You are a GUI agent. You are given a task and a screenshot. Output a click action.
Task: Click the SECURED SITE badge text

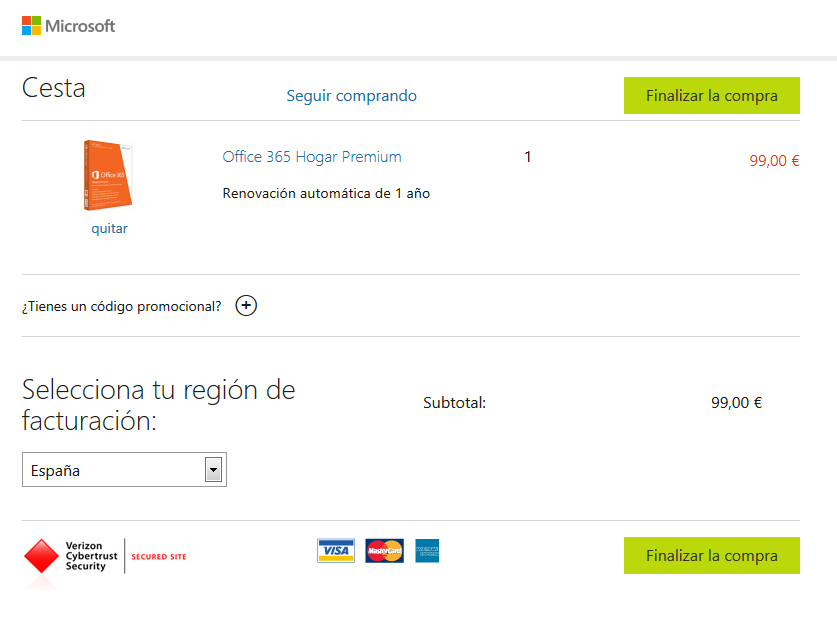[x=158, y=557]
